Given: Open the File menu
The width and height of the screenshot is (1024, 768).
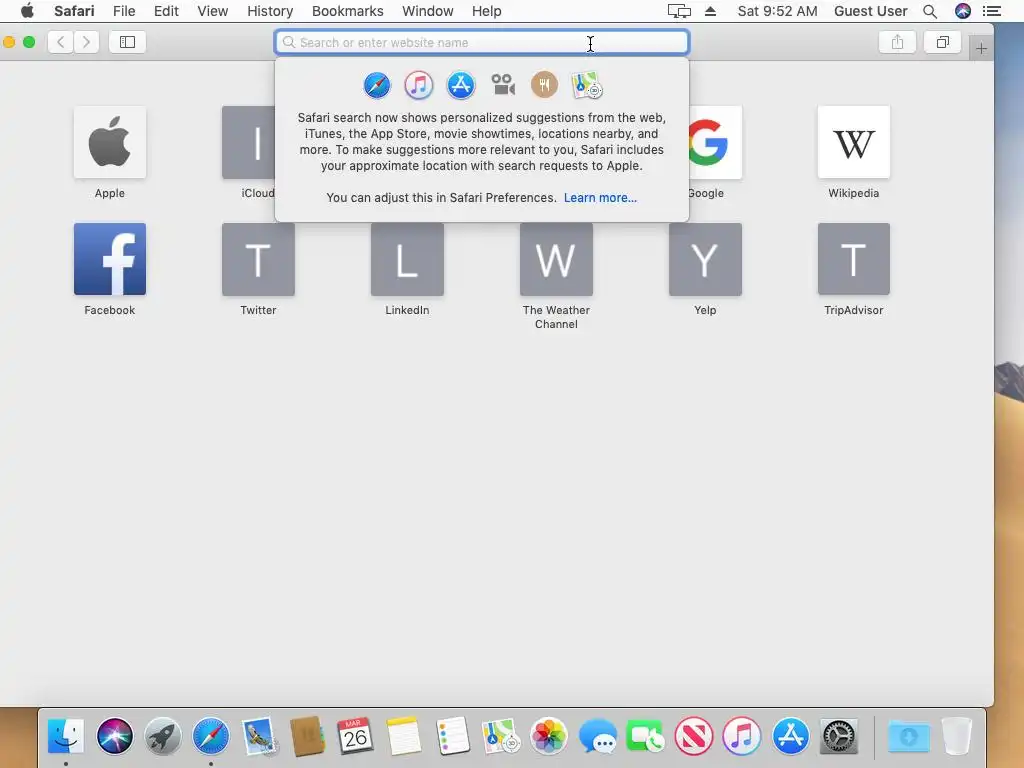Looking at the screenshot, I should click(x=124, y=11).
